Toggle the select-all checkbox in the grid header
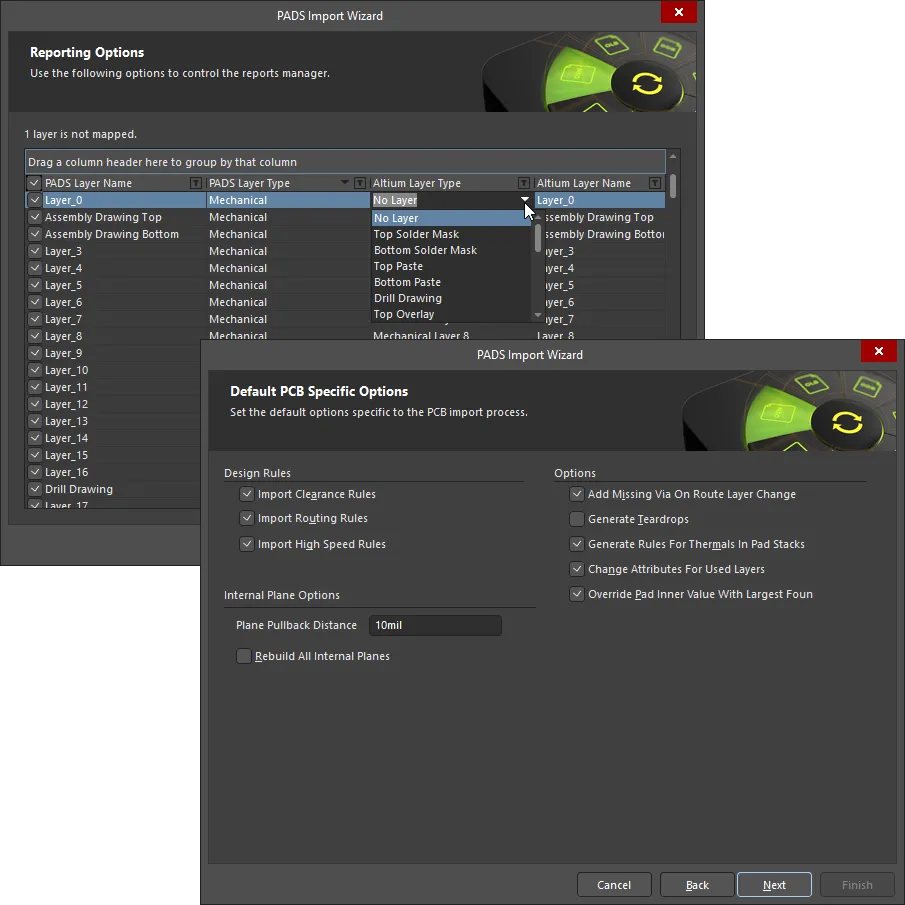 [33, 183]
